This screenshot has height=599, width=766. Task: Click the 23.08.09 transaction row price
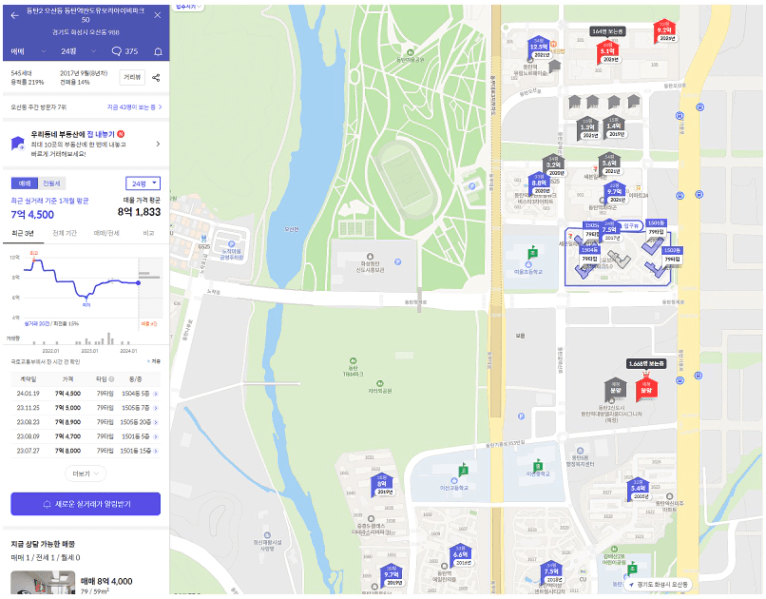tap(68, 436)
